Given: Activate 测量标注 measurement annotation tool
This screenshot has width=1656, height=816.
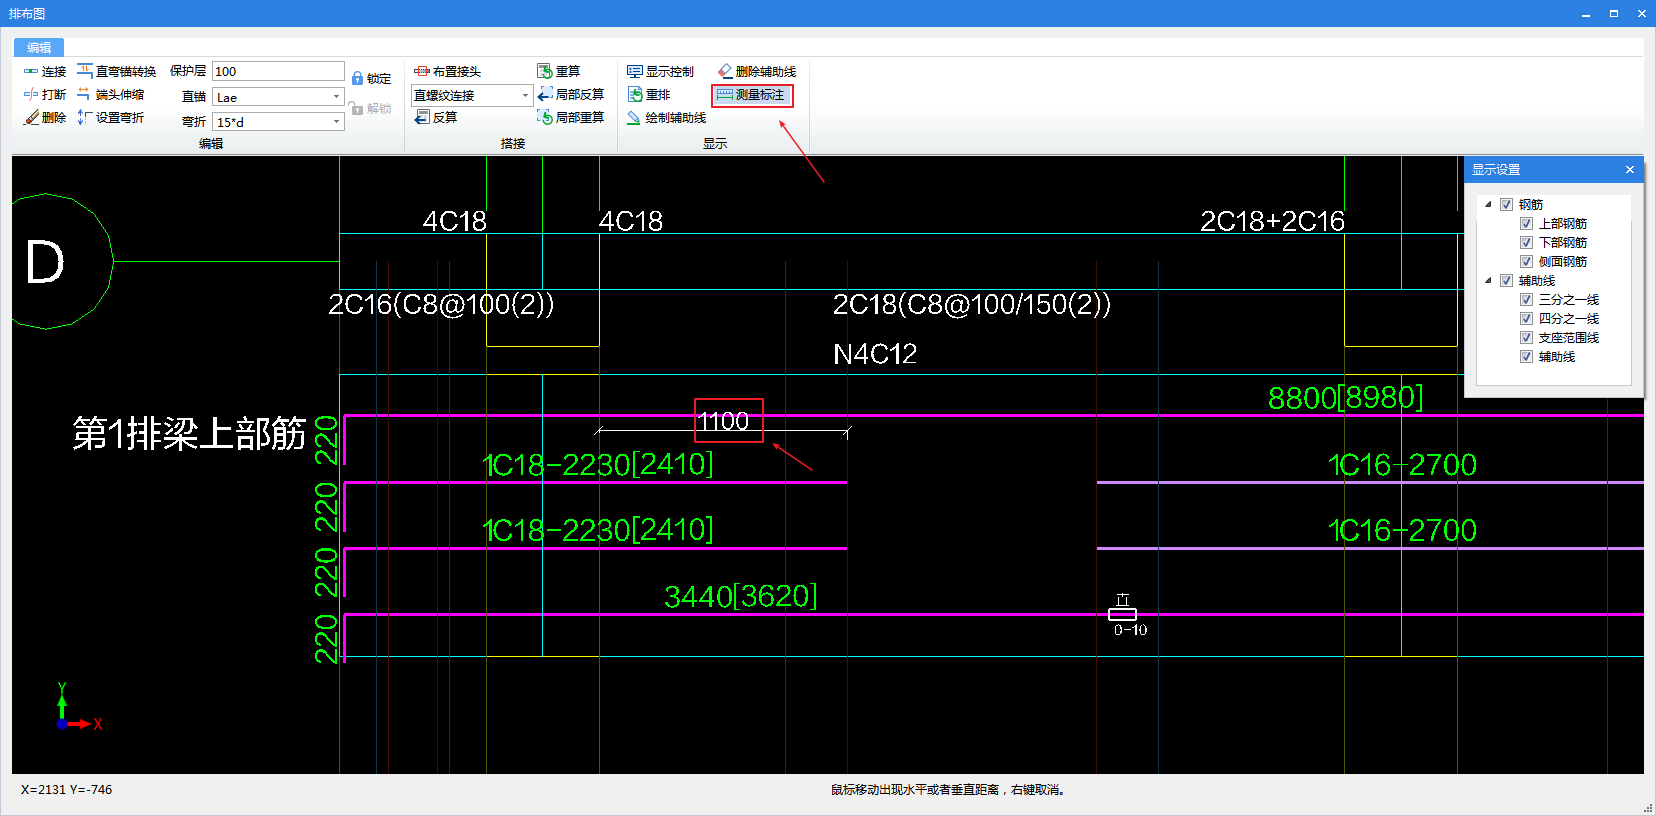Looking at the screenshot, I should 752,95.
